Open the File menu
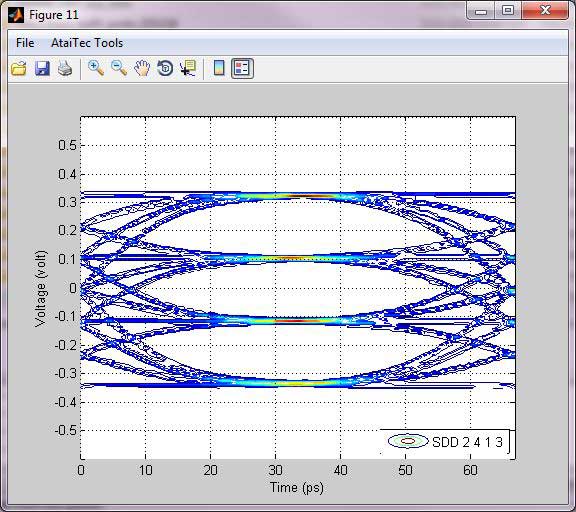Viewport: 576px width, 512px height. 25,43
